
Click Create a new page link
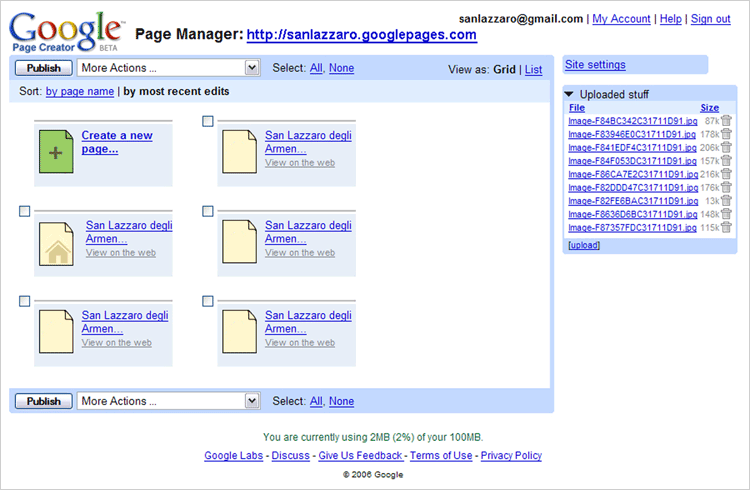pos(117,142)
